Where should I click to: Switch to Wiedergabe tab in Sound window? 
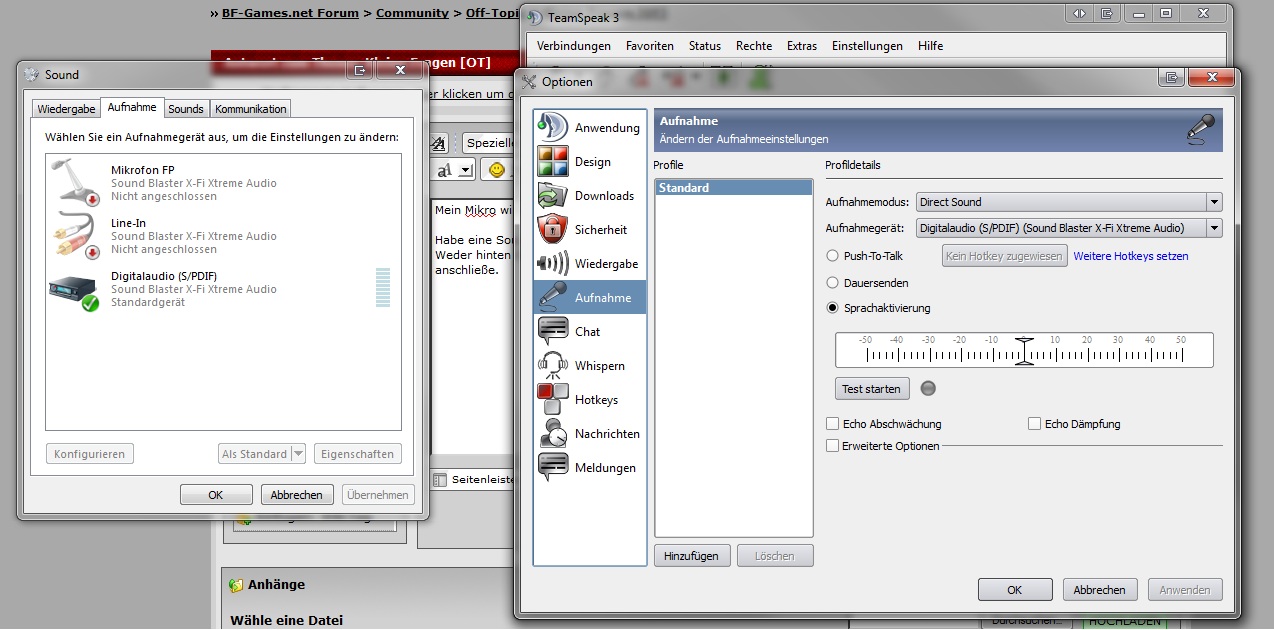pyautogui.click(x=67, y=109)
